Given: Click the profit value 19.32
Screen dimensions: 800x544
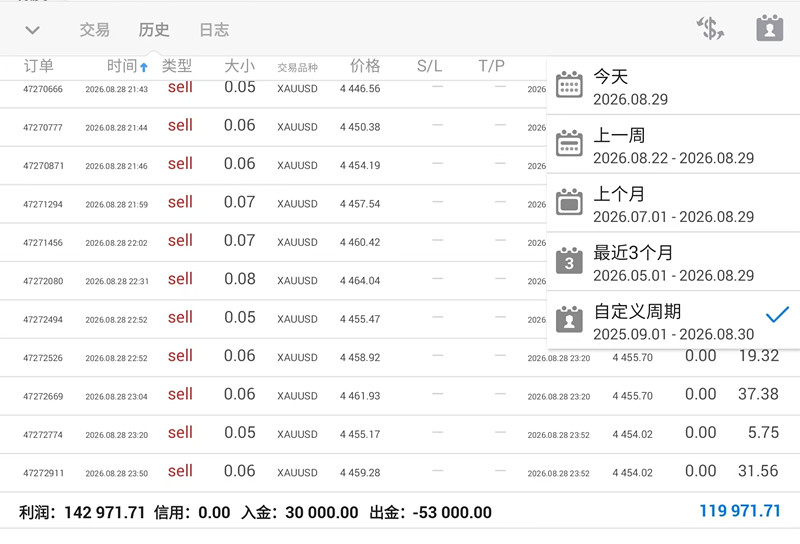Looking at the screenshot, I should click(759, 356).
